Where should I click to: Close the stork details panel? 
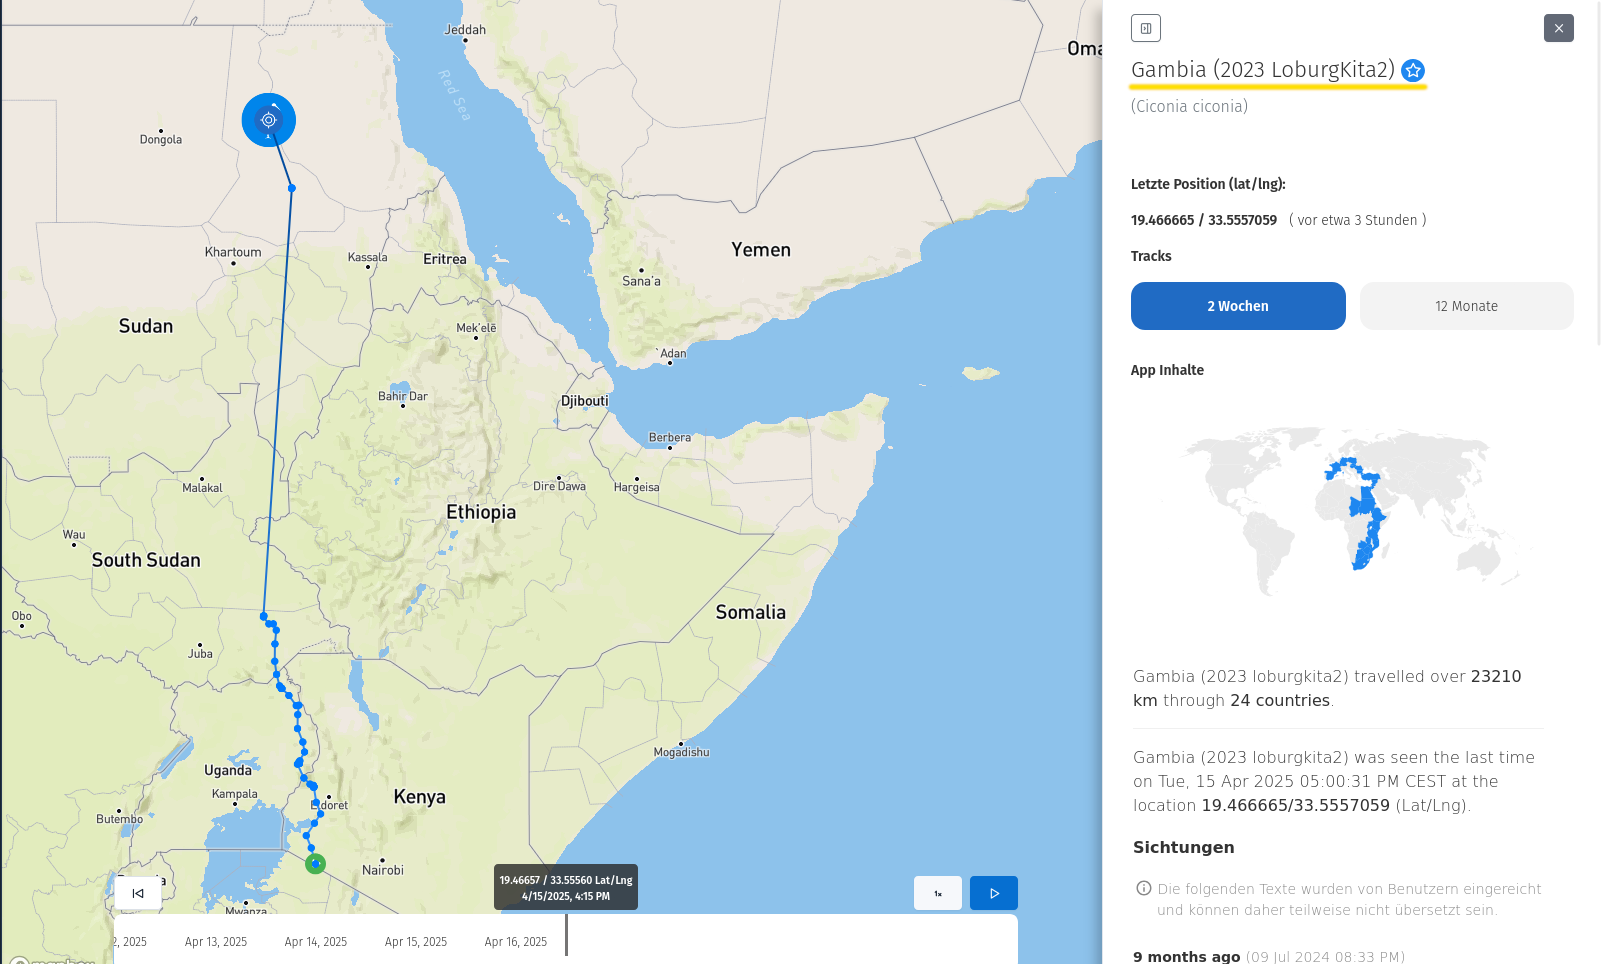pyautogui.click(x=1558, y=28)
